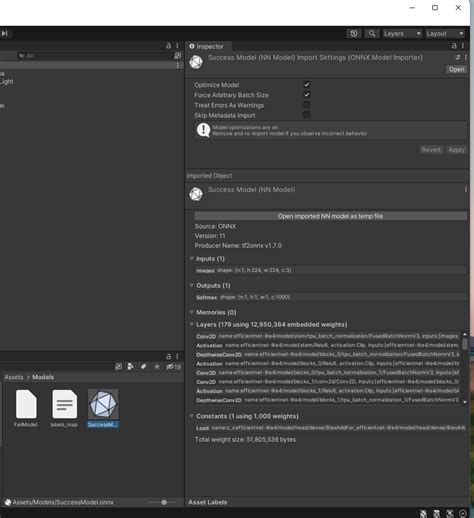The image size is (474, 518).
Task: Open the Import Settings header kebab menu
Action: (x=466, y=57)
